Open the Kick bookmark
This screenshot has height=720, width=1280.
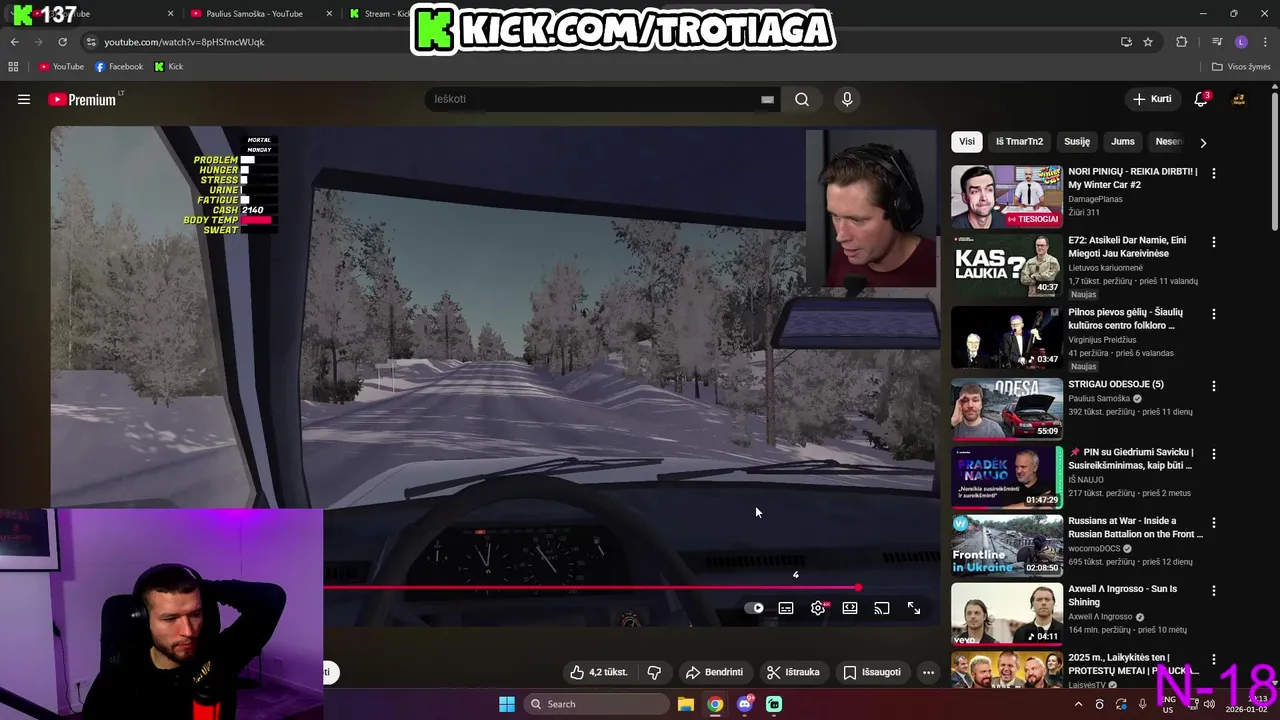(169, 67)
